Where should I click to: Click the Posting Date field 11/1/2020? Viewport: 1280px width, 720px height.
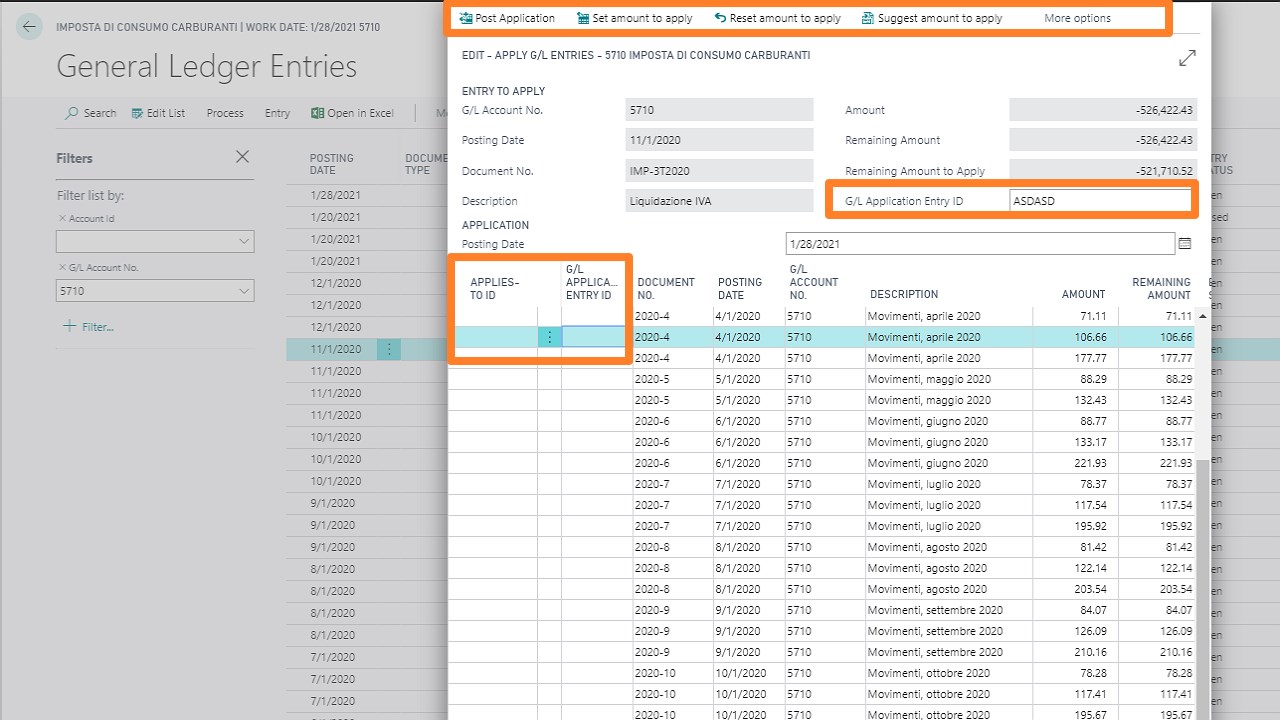(719, 140)
